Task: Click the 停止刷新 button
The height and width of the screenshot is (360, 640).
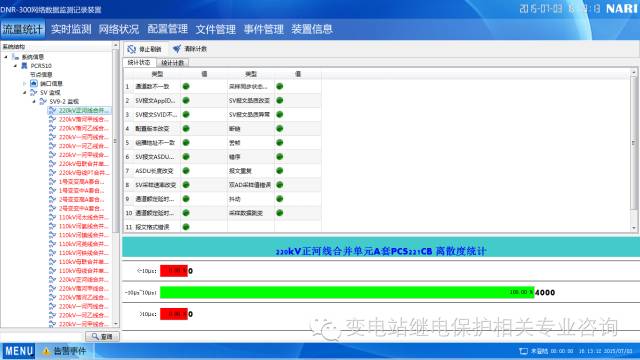Action: click(x=144, y=49)
